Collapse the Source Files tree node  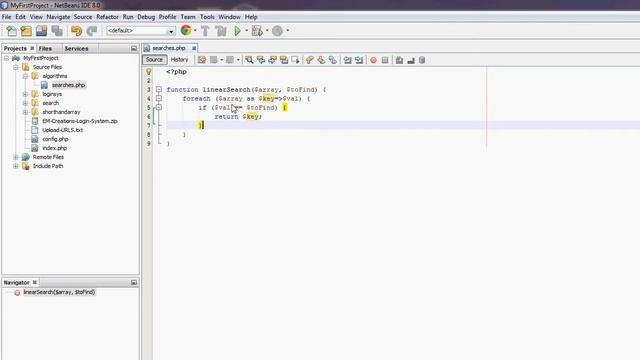16,67
